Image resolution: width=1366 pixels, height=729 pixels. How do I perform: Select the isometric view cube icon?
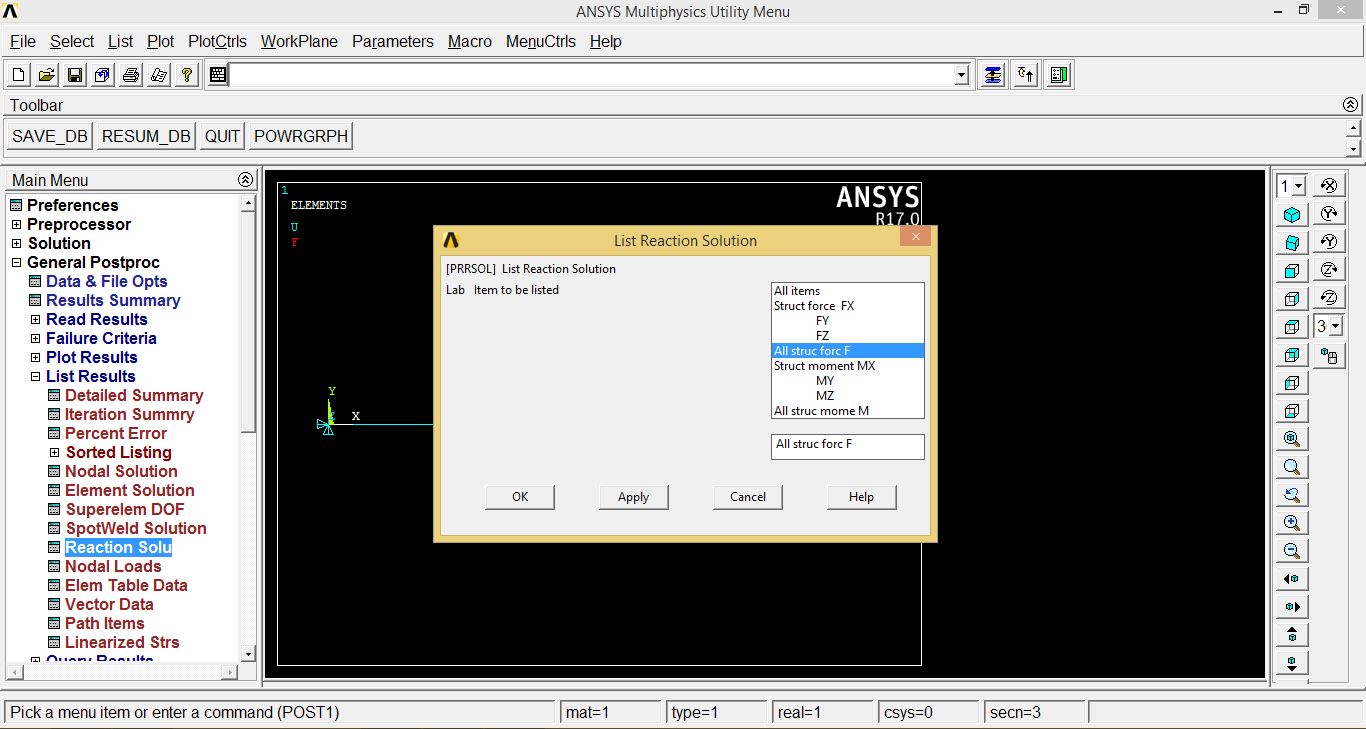pyautogui.click(x=1291, y=213)
